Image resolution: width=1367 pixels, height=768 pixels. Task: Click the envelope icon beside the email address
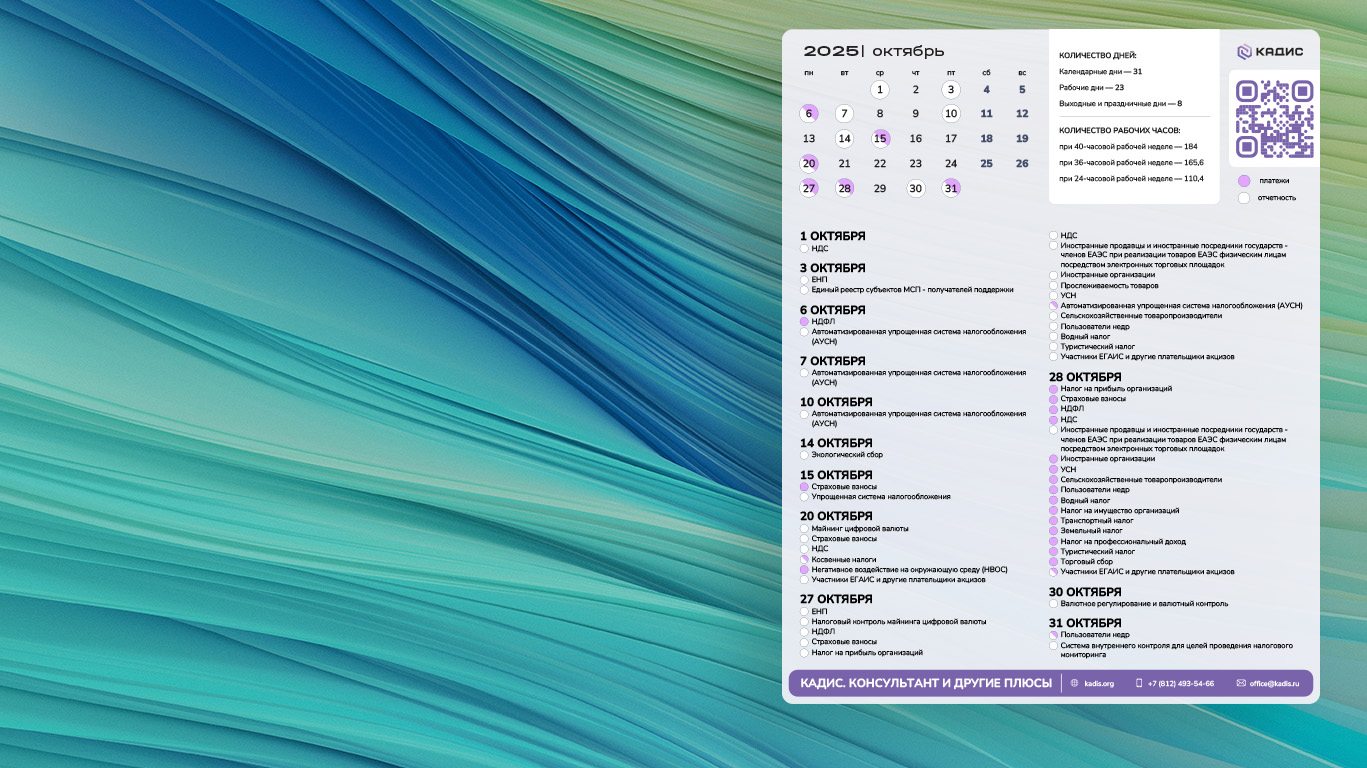1241,683
